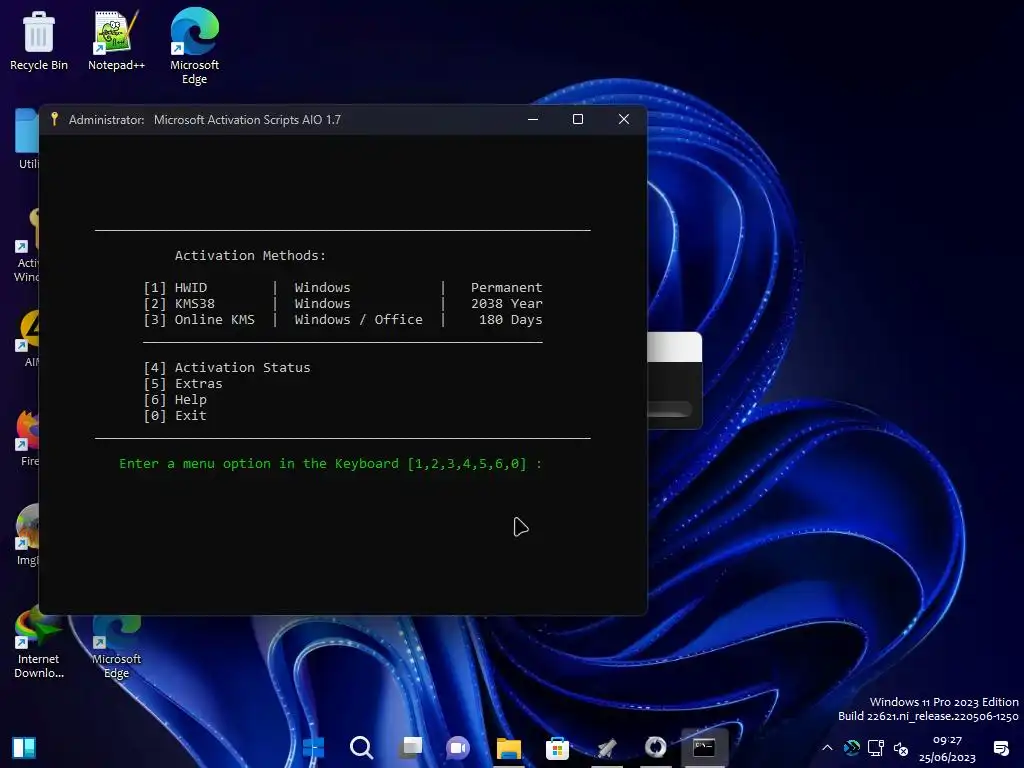Open the notification center icon

[1001, 748]
